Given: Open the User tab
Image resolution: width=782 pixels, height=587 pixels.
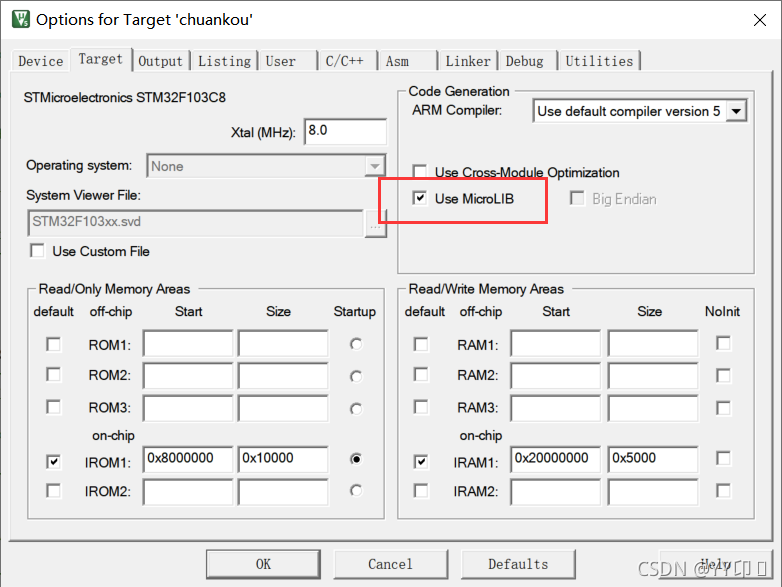Looking at the screenshot, I should [x=288, y=61].
